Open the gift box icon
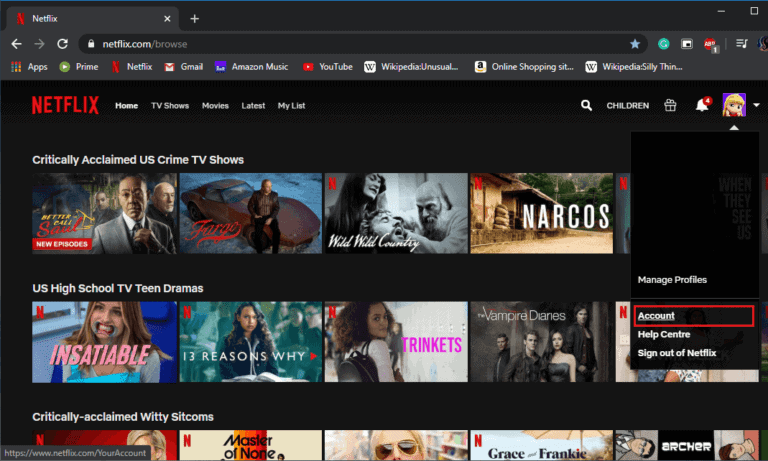 [670, 105]
